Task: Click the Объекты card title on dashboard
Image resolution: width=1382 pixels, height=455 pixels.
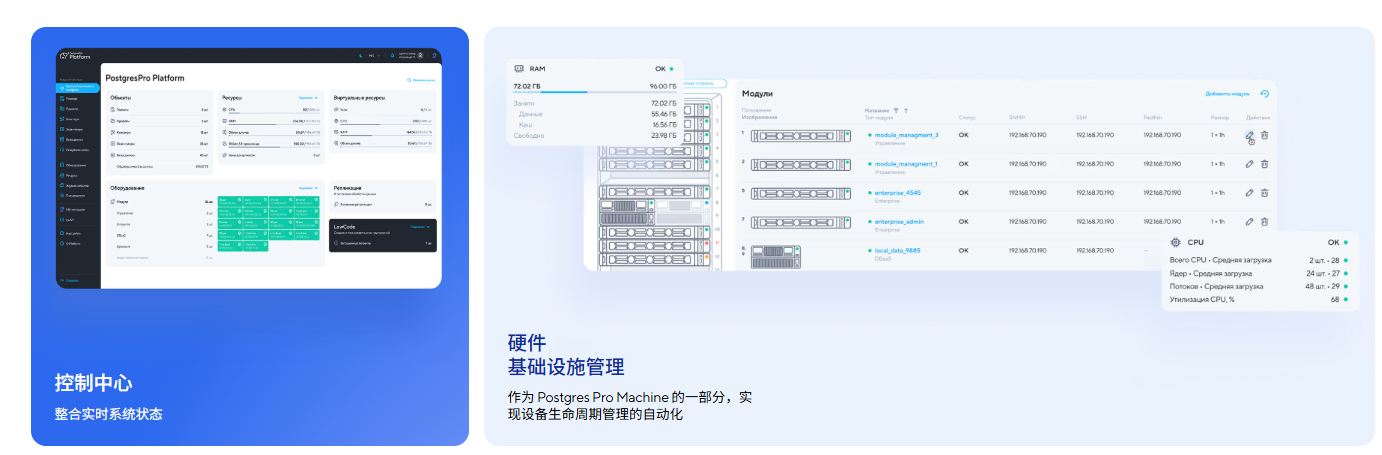Action: (120, 98)
